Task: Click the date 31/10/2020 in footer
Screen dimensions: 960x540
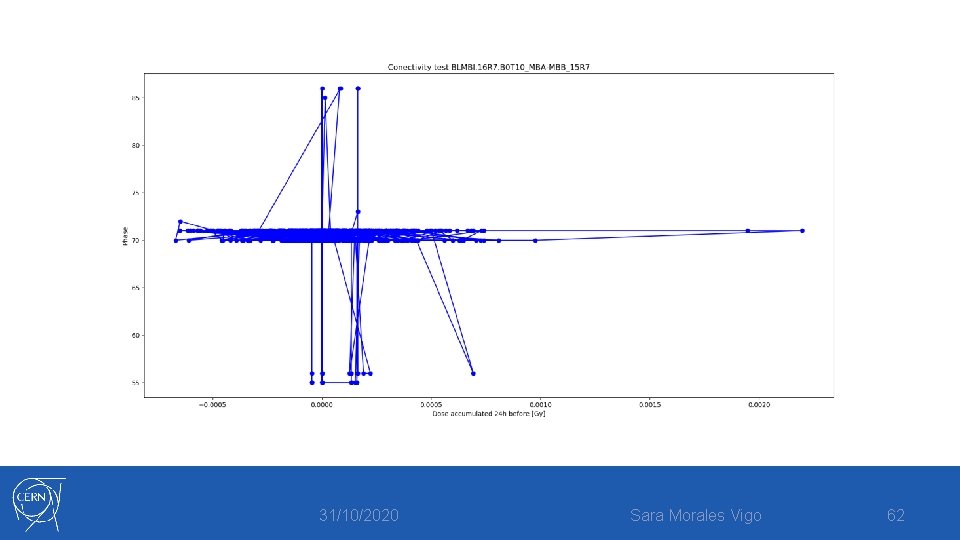Action: 359,516
